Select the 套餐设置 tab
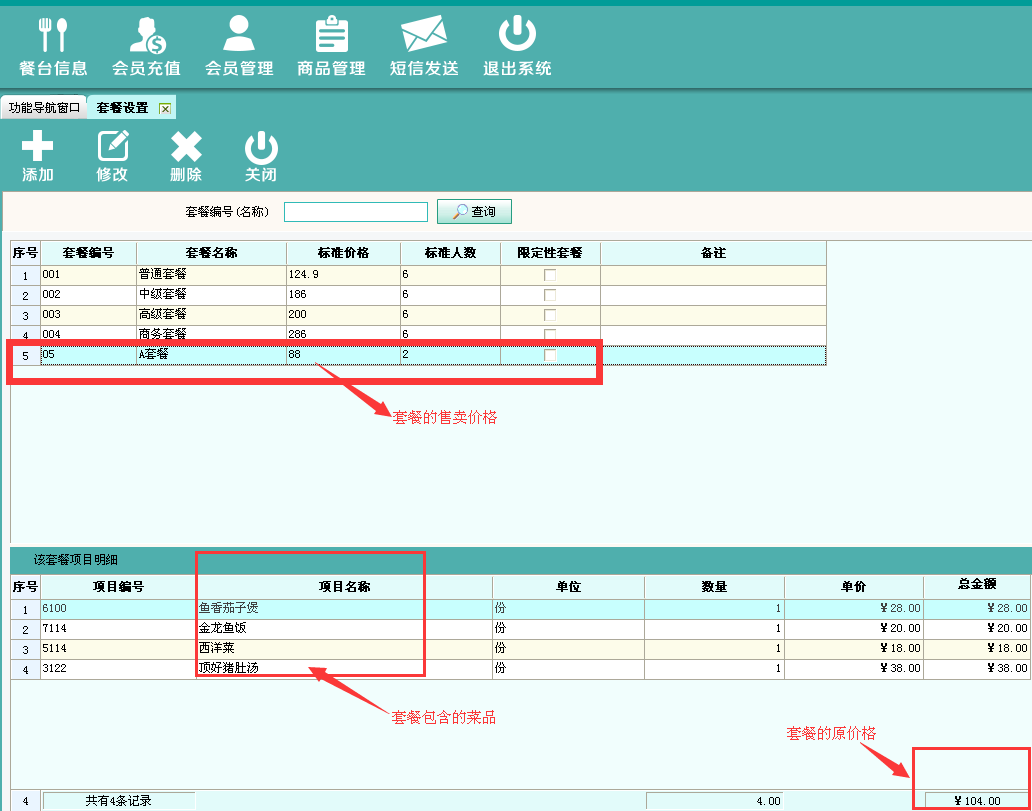Image resolution: width=1032 pixels, height=811 pixels. (122, 108)
